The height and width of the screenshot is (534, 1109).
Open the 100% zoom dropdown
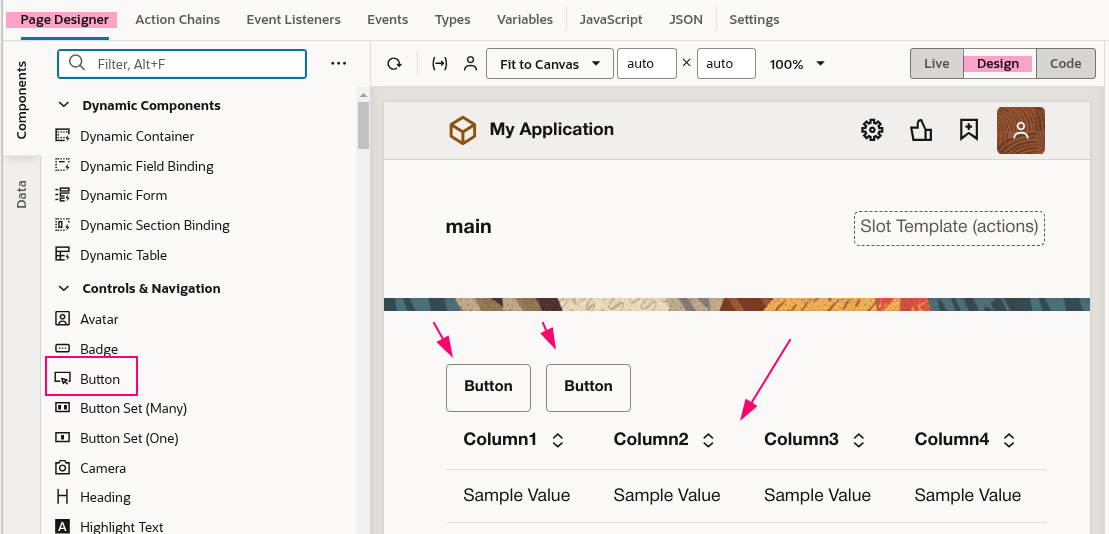click(x=797, y=64)
